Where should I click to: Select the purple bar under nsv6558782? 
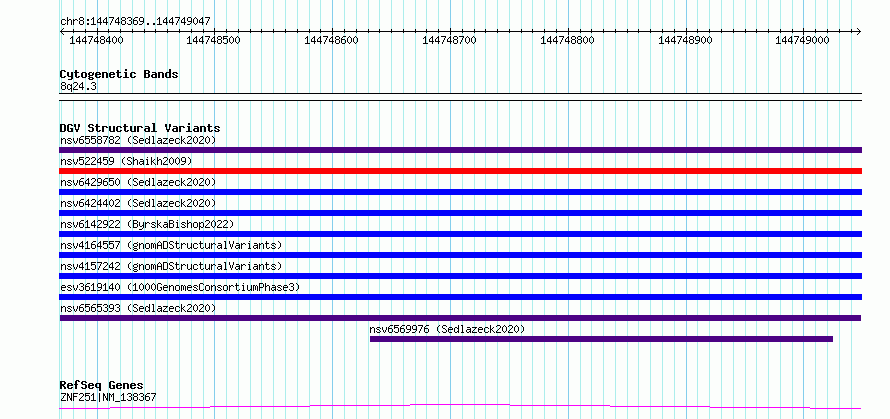tap(460, 150)
